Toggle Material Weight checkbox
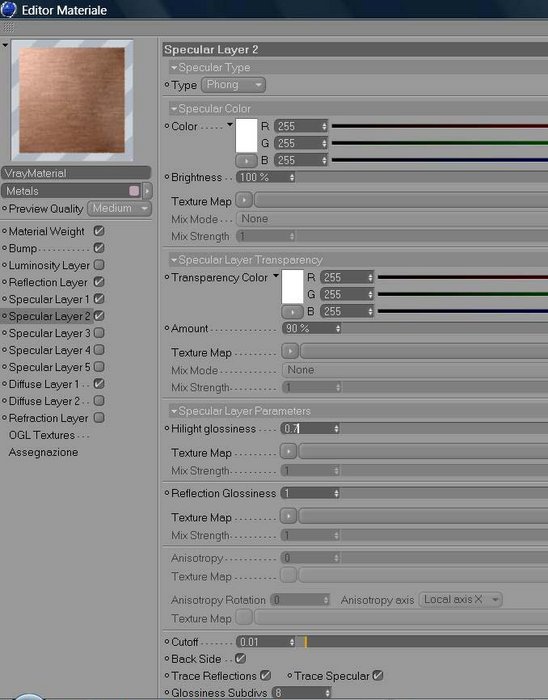 pos(99,231)
